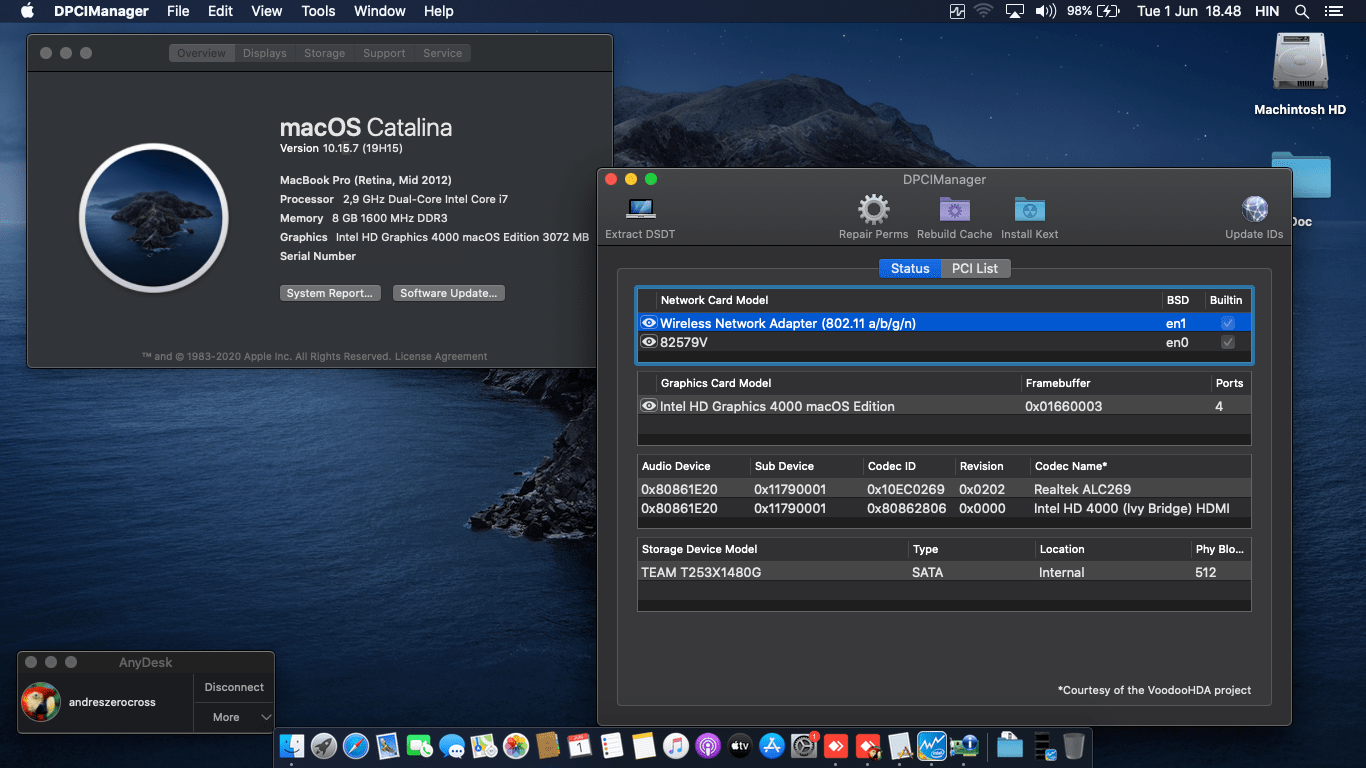Open Finder from the dock
The height and width of the screenshot is (768, 1366).
292,745
